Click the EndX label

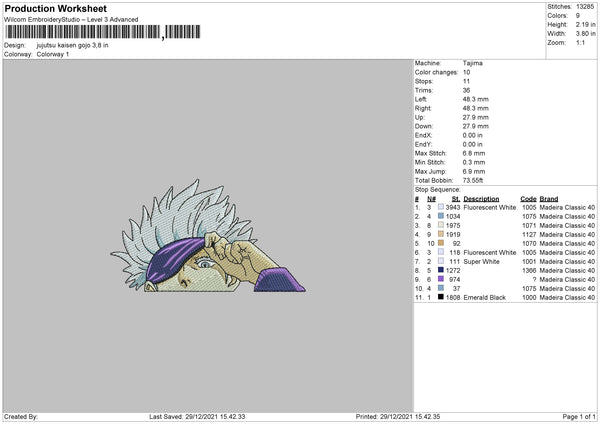point(424,135)
